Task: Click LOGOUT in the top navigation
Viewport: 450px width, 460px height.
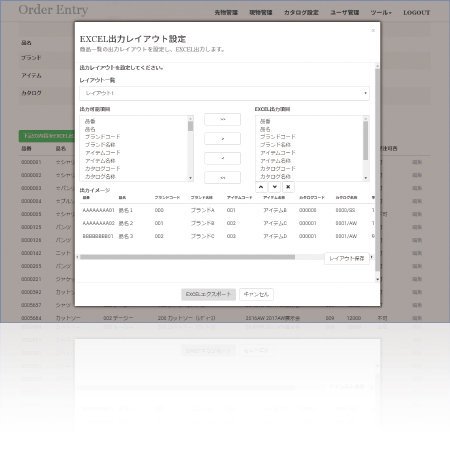Action: point(416,13)
